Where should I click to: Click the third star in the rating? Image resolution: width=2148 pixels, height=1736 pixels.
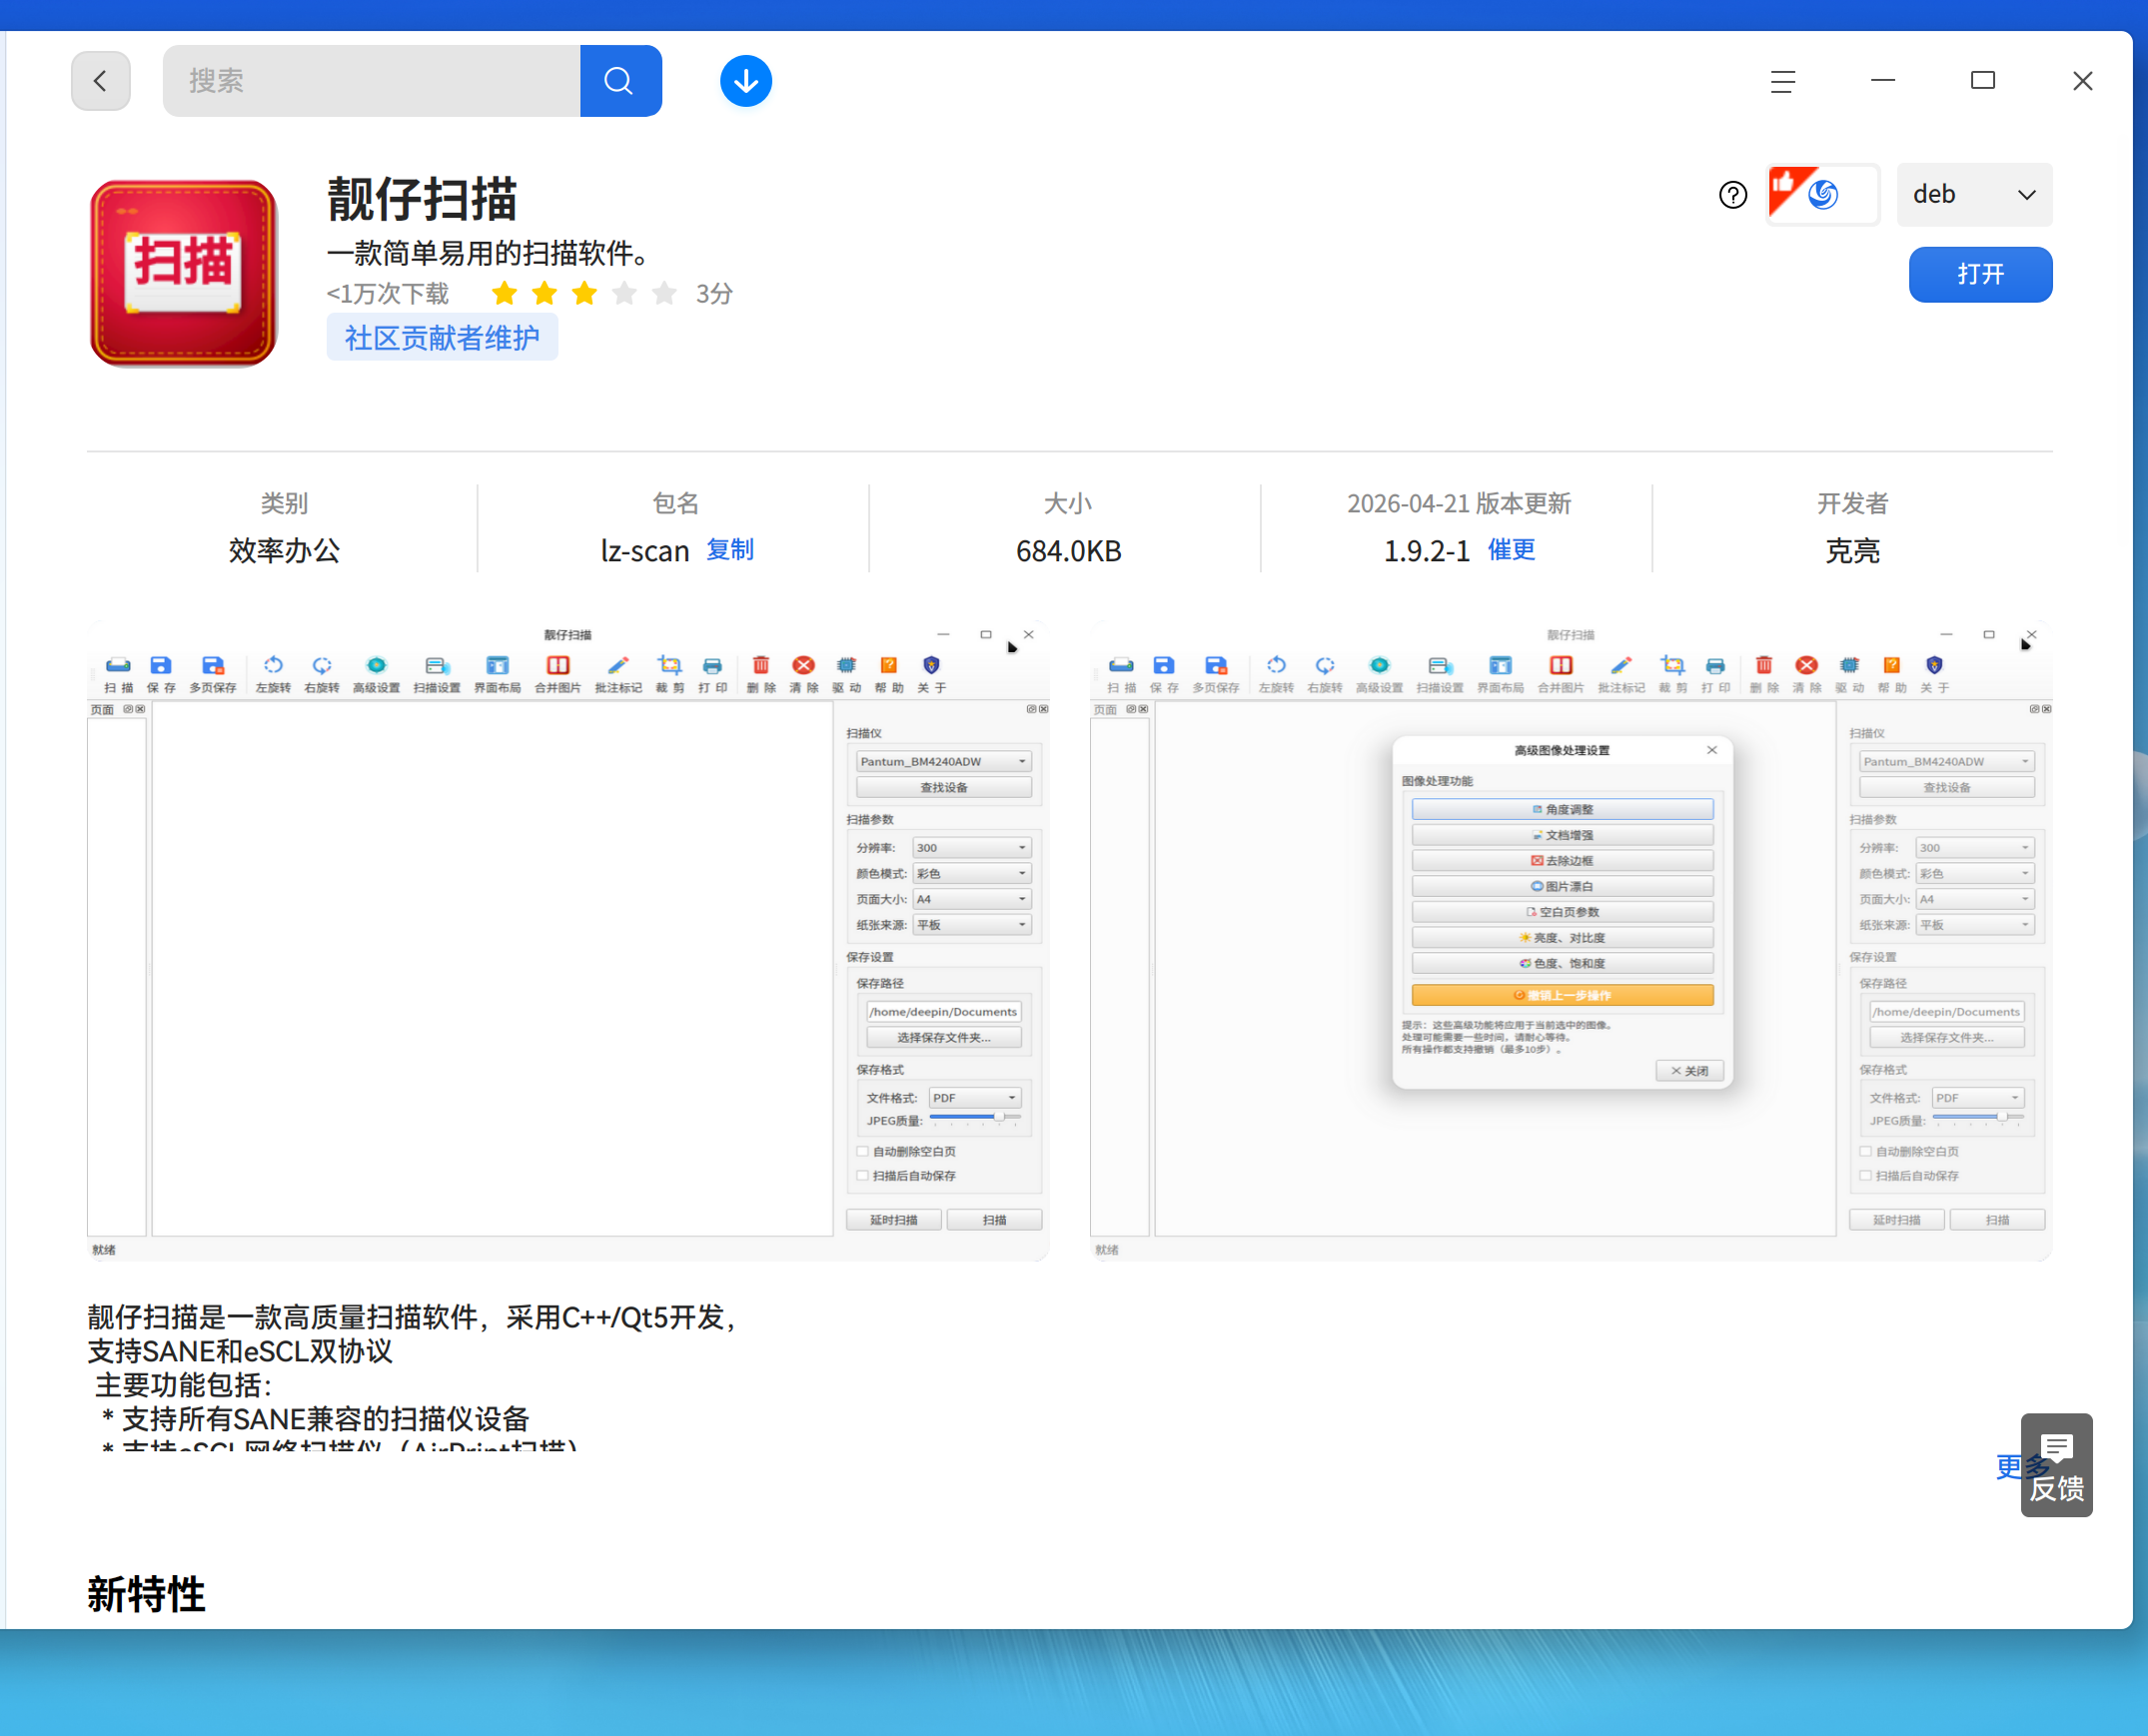[x=583, y=293]
